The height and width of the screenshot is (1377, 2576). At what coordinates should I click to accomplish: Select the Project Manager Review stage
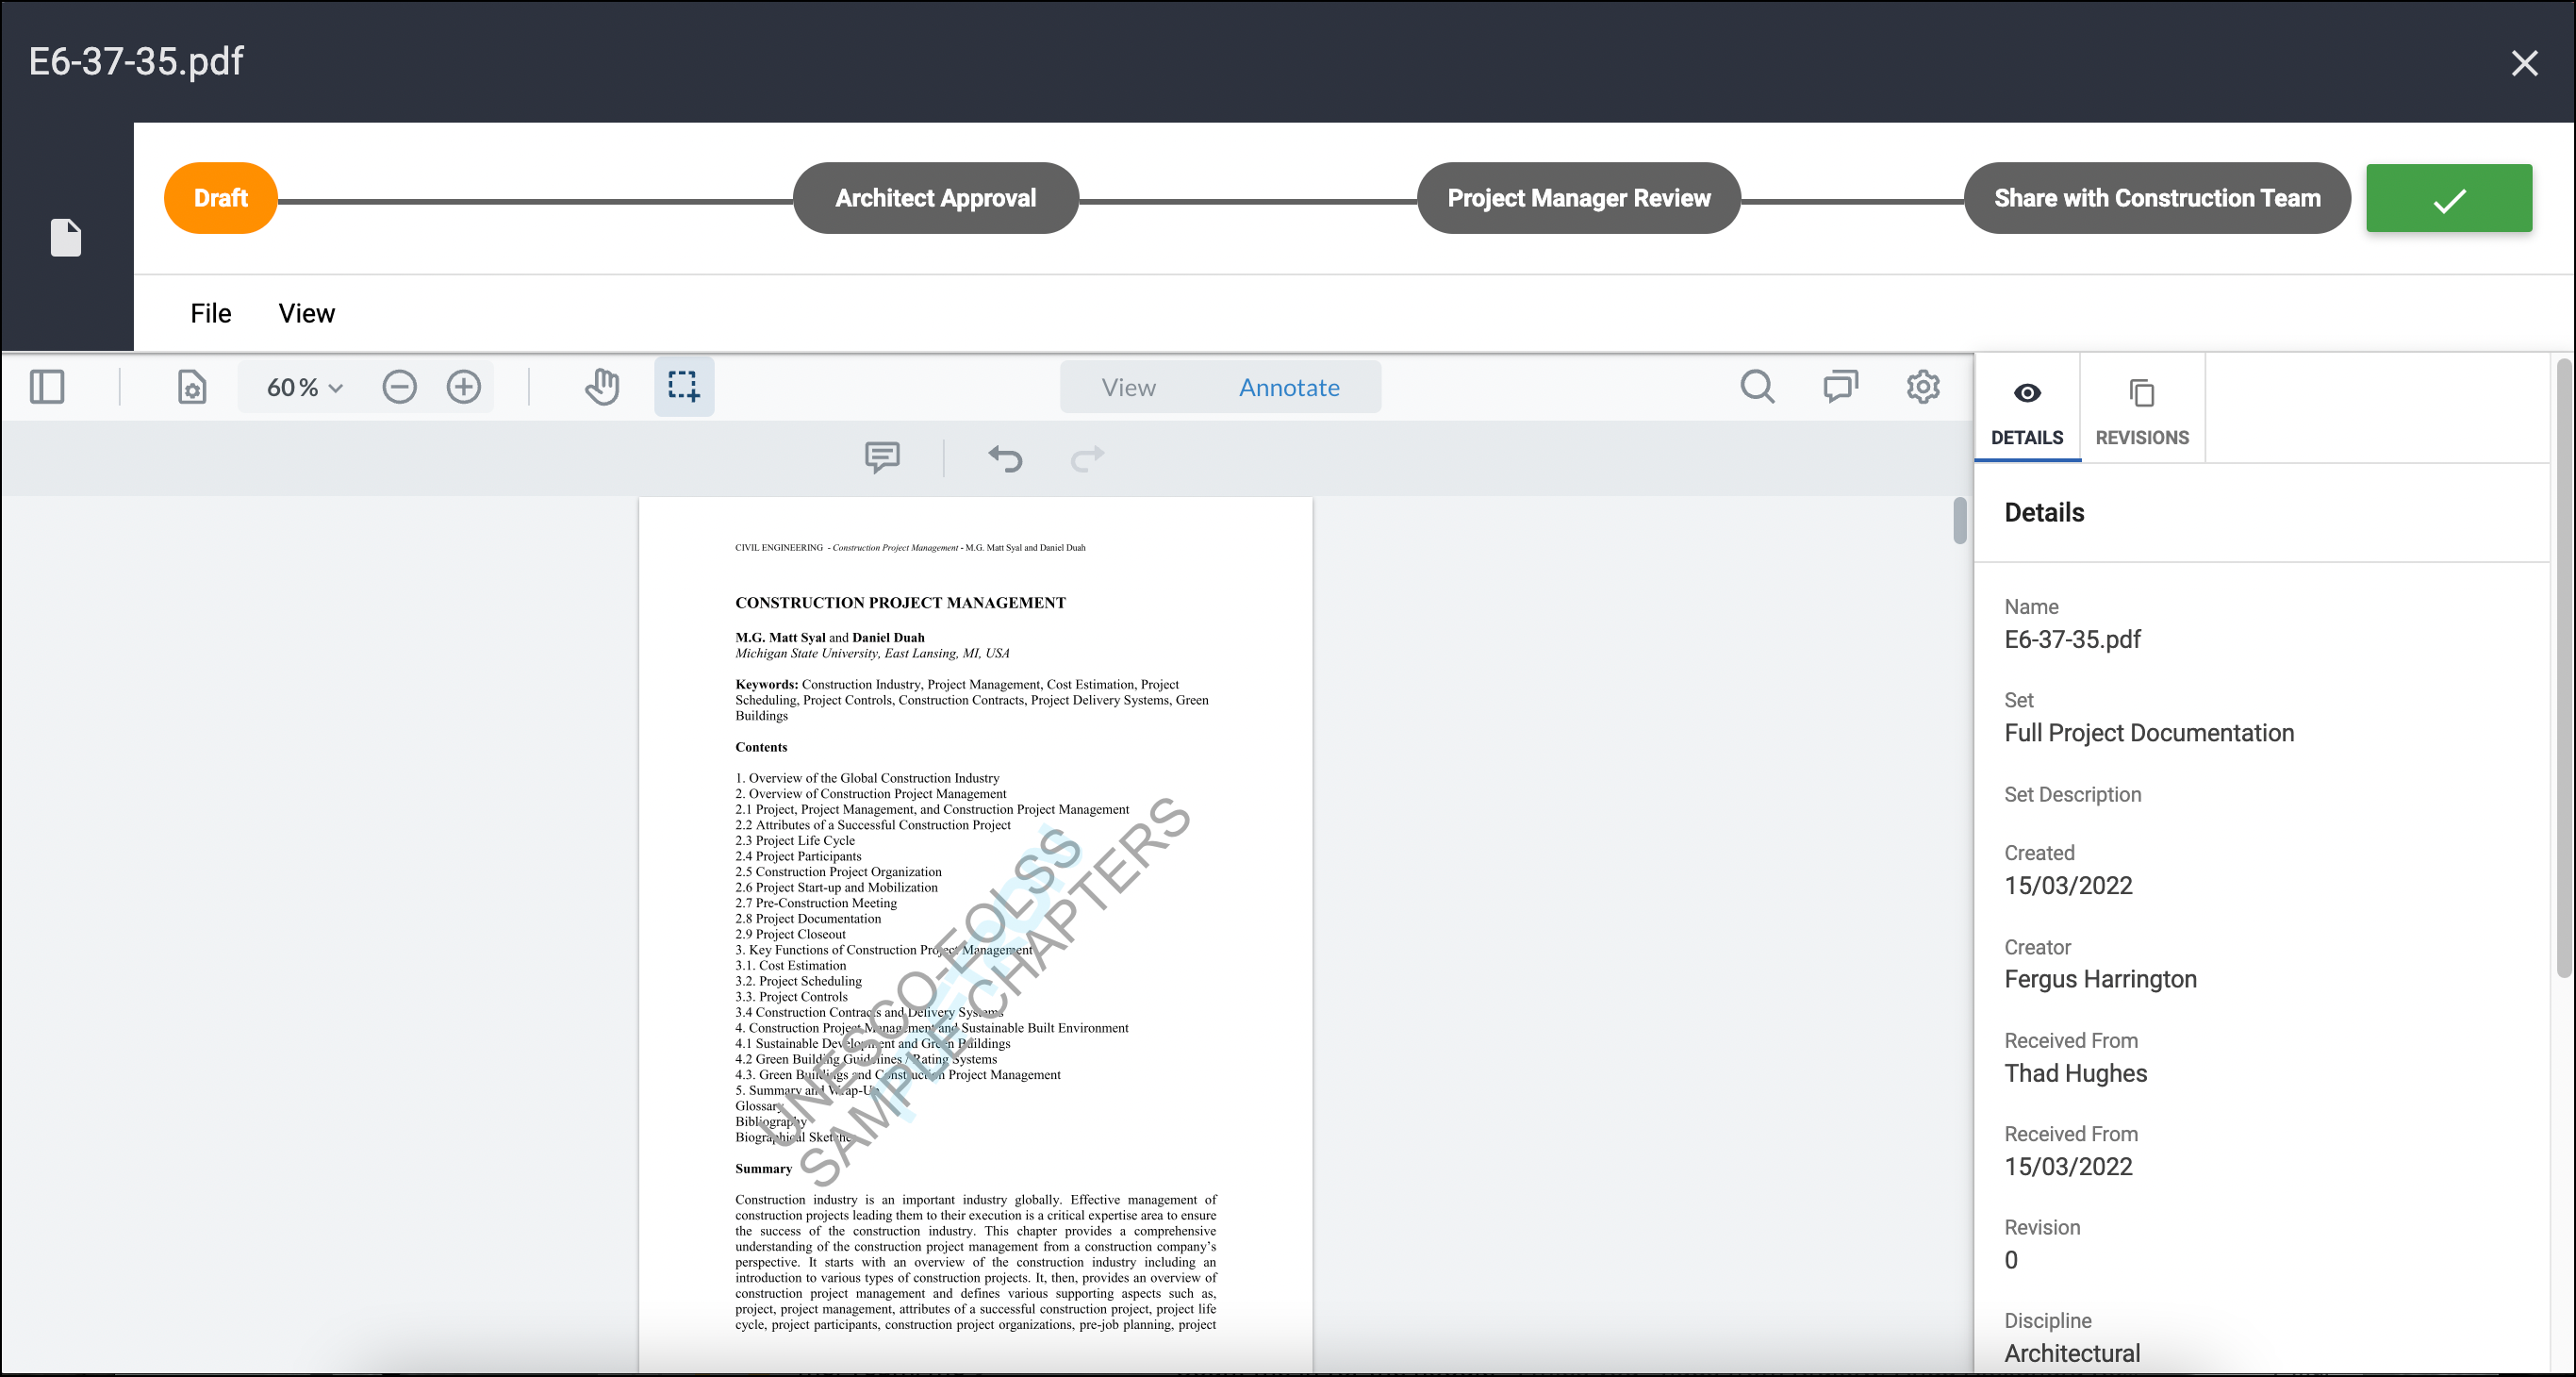click(1579, 198)
